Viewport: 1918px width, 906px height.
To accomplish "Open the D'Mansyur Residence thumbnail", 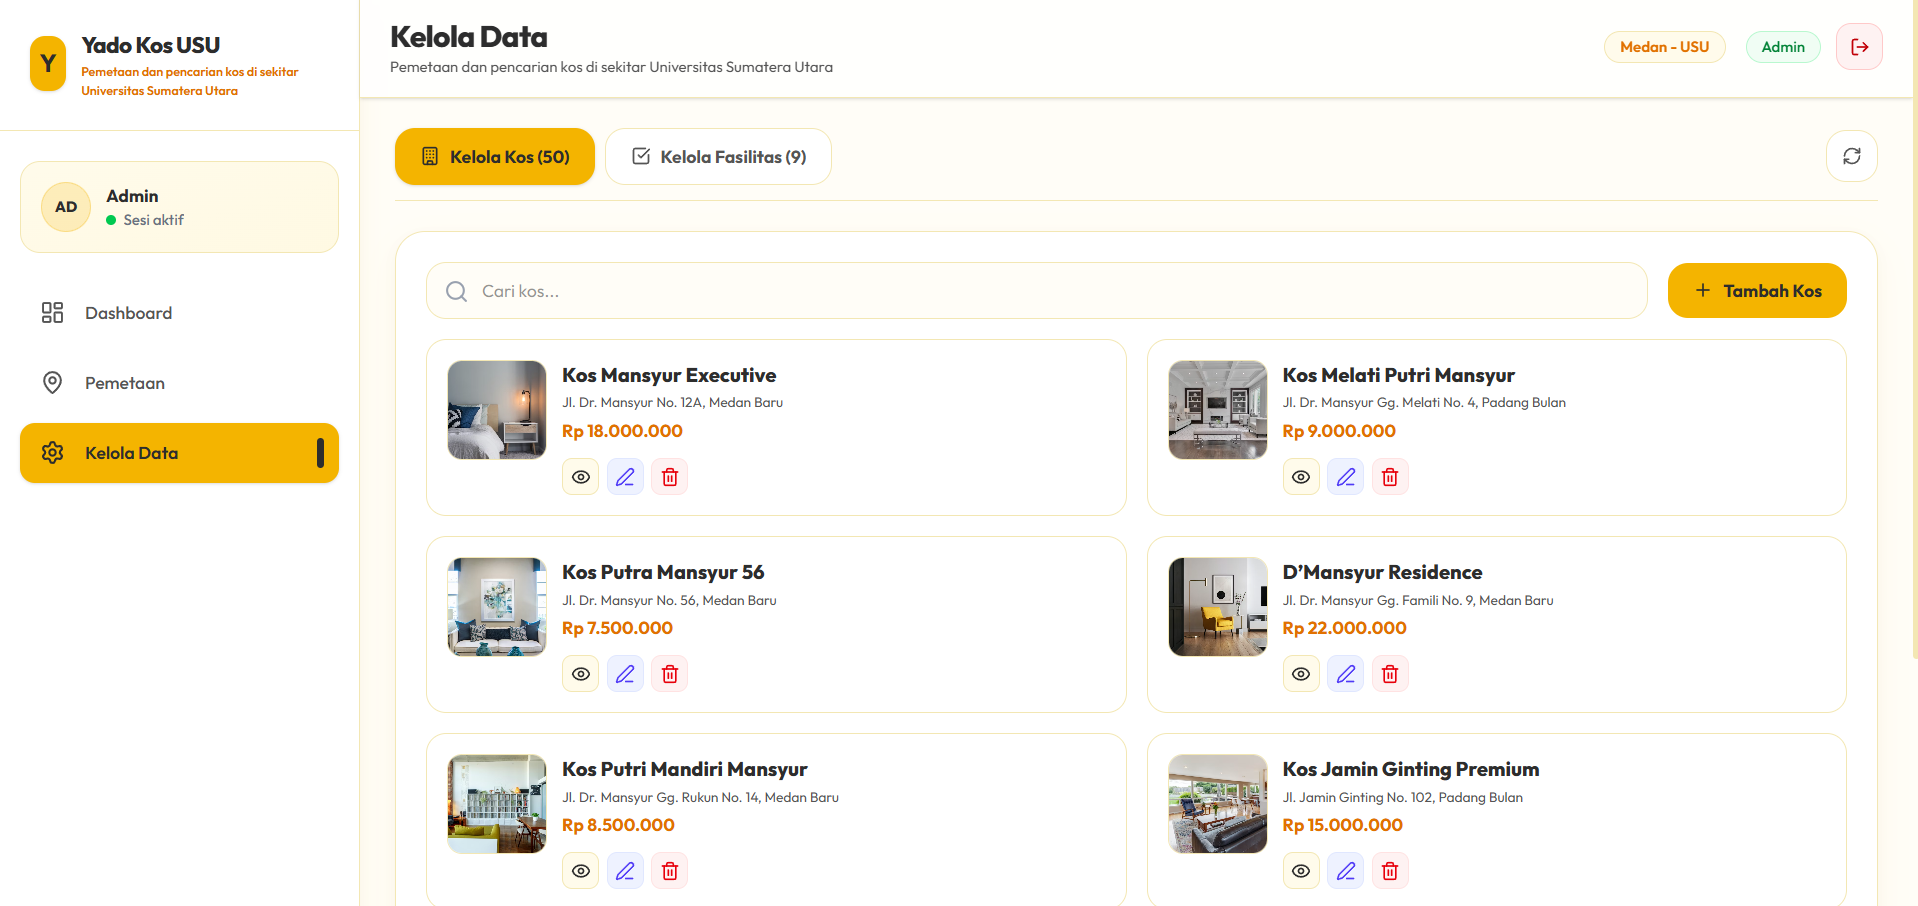I will (x=1218, y=607).
